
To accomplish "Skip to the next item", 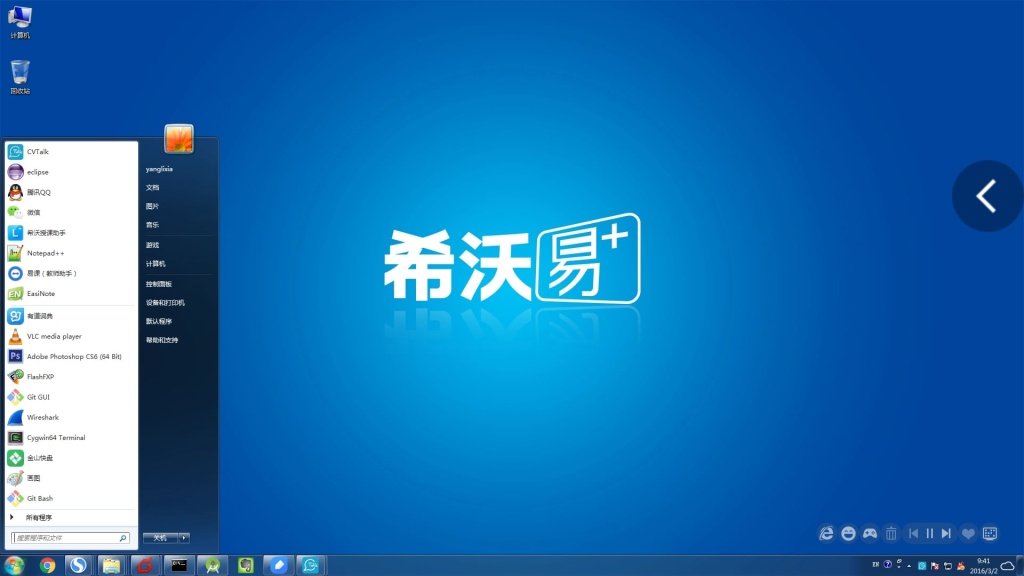I will tap(946, 534).
